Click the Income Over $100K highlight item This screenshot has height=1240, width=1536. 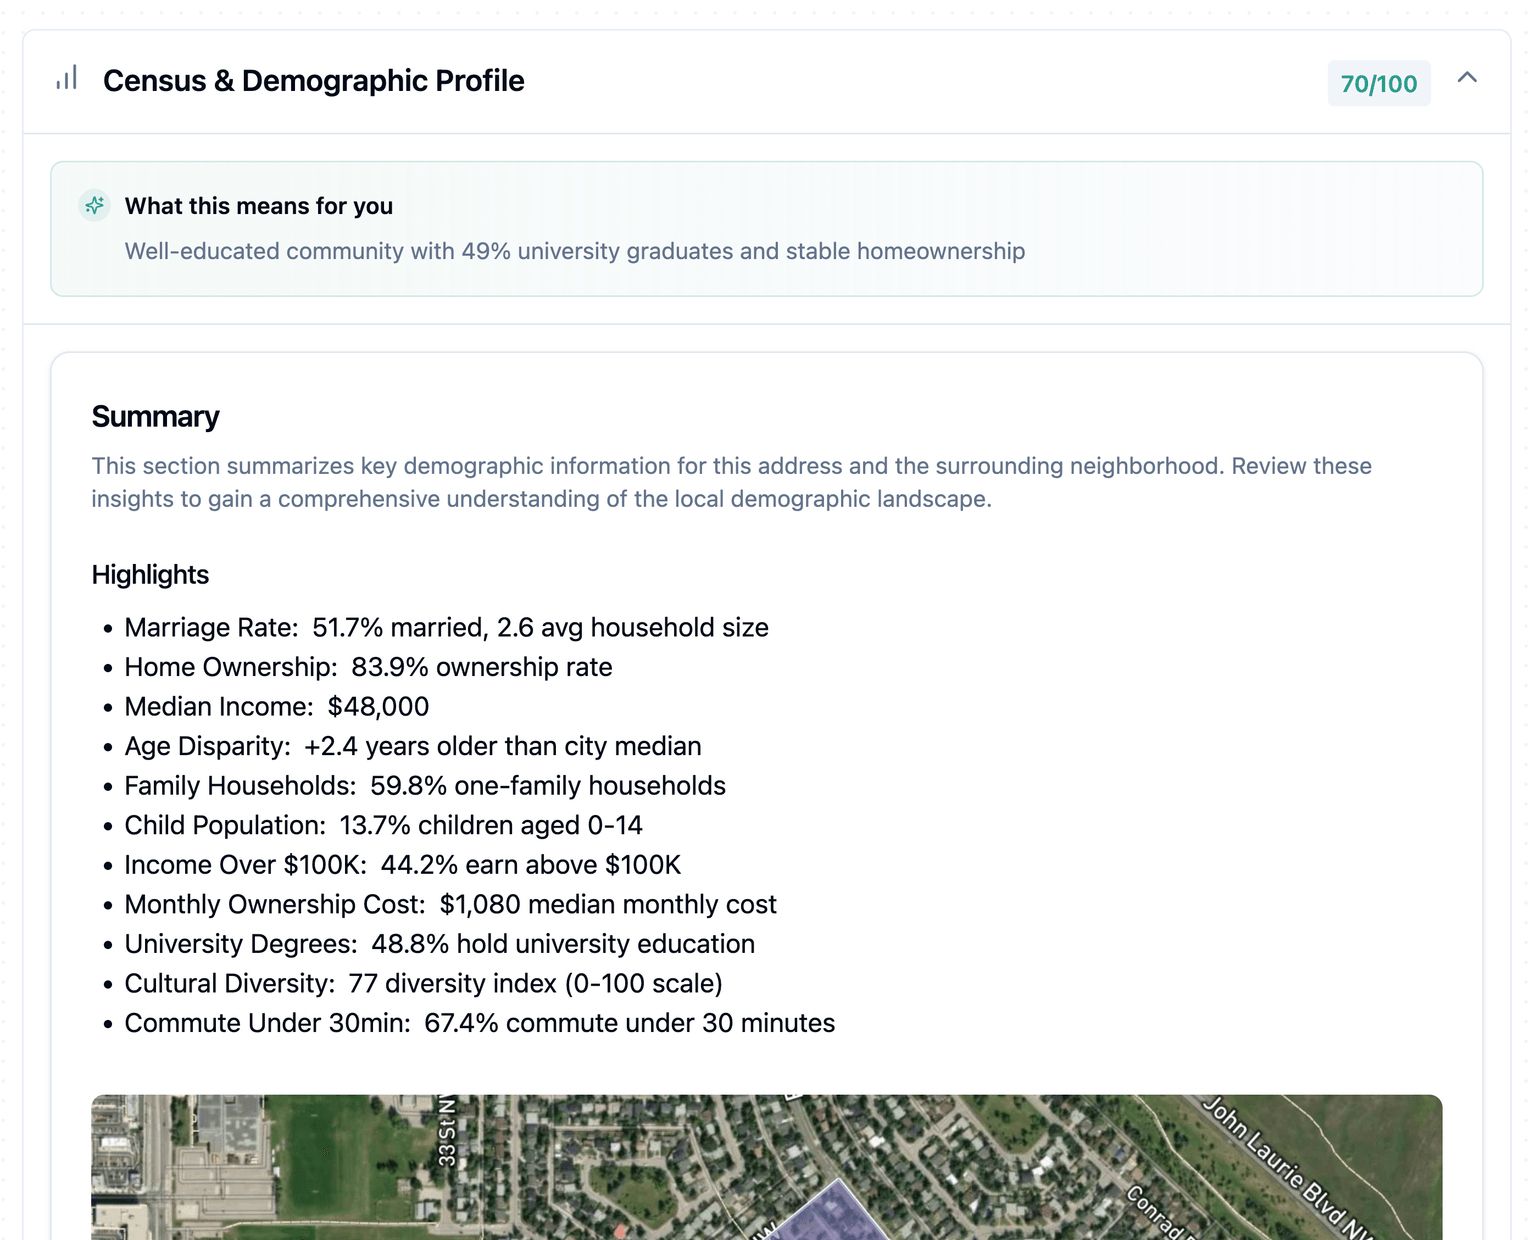pyautogui.click(x=402, y=865)
